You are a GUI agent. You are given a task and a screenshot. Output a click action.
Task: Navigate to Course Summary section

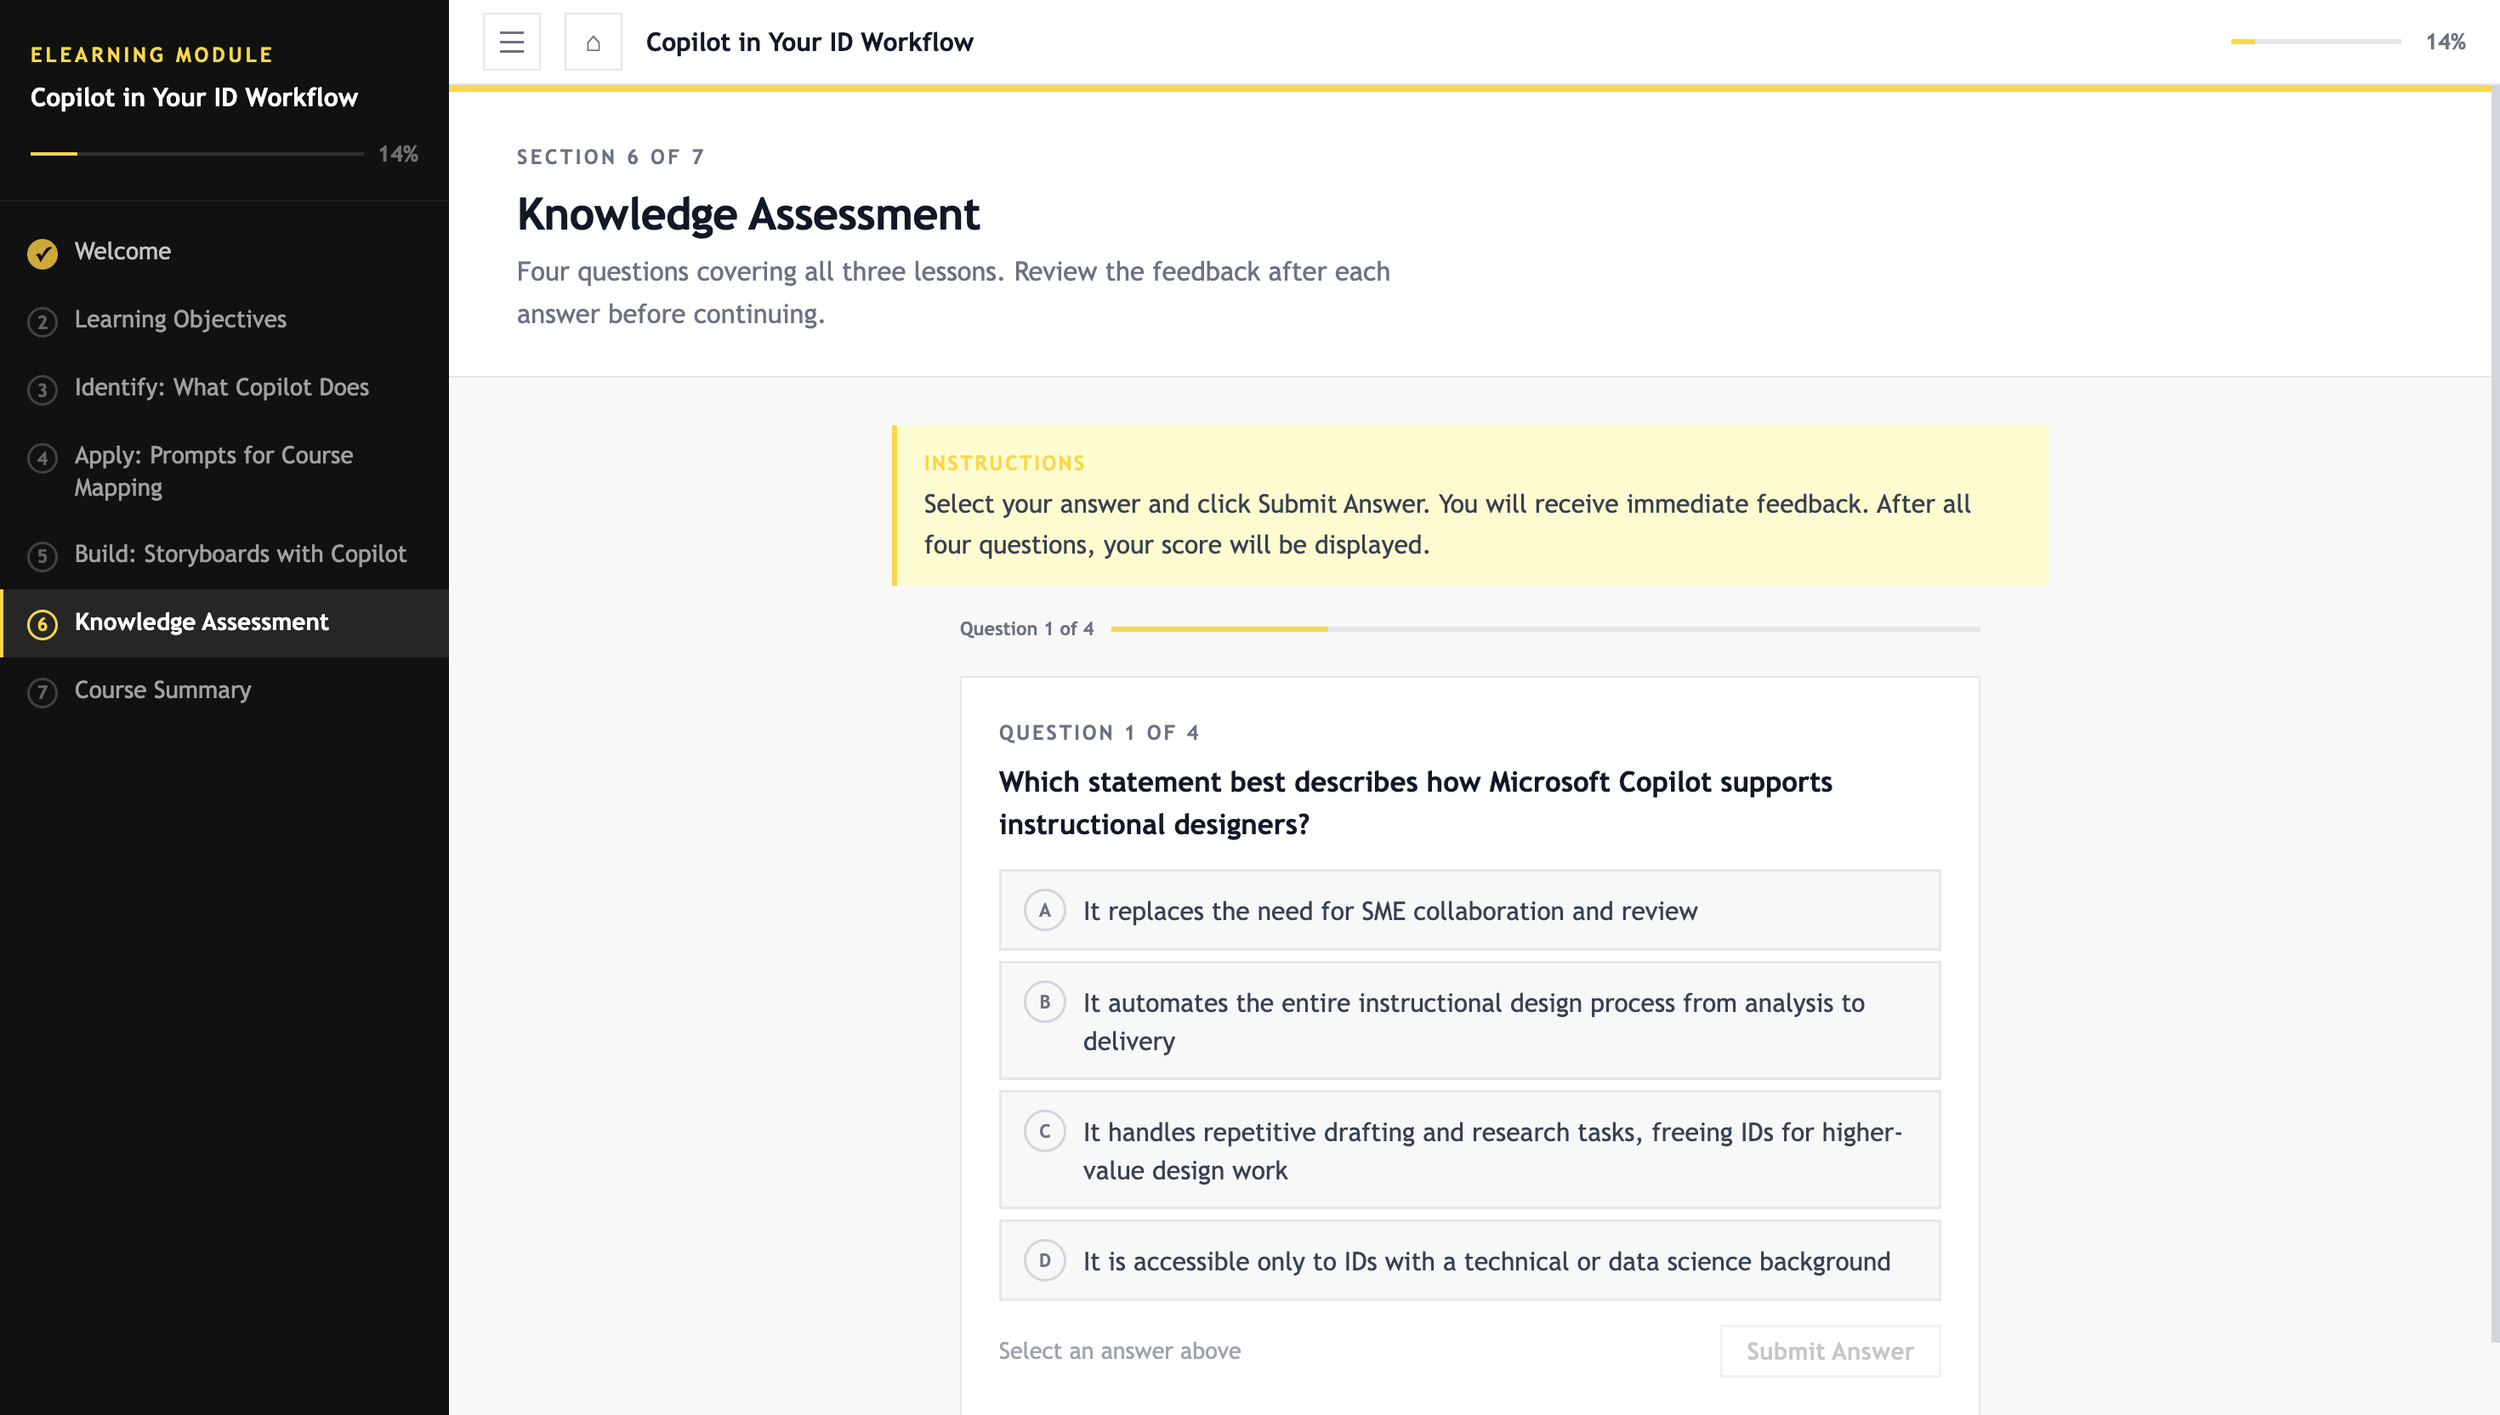coord(163,690)
